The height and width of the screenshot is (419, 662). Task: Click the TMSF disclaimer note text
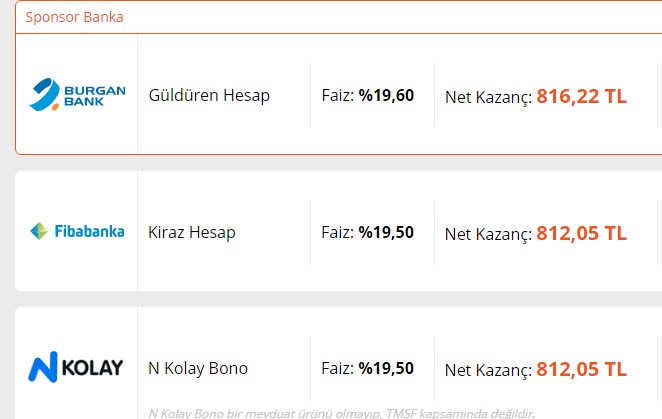point(342,413)
